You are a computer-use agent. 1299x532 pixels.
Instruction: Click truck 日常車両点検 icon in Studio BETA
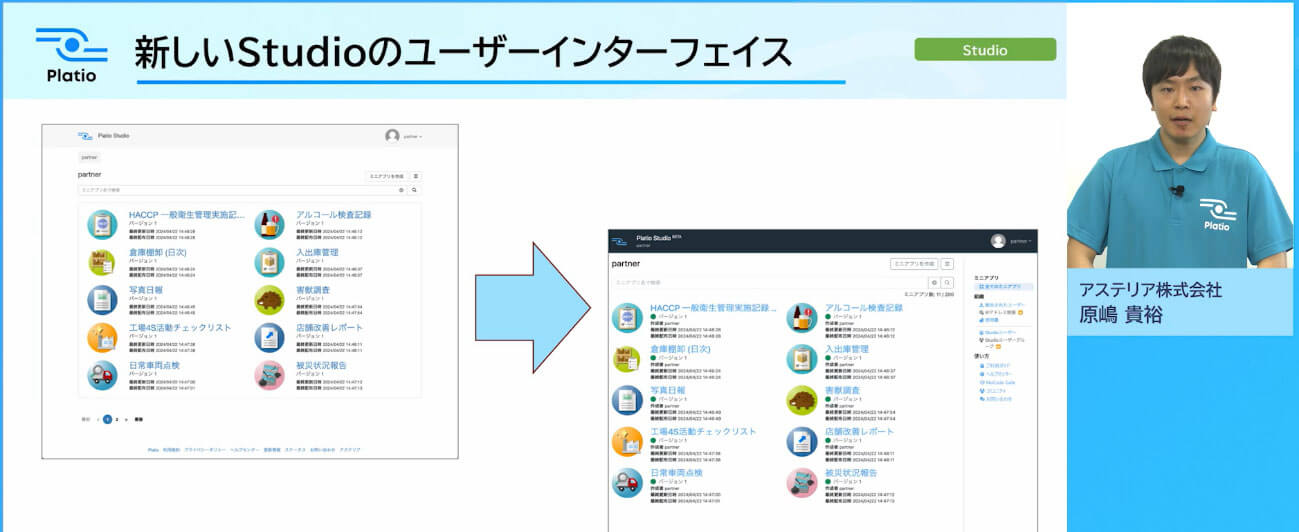627,482
